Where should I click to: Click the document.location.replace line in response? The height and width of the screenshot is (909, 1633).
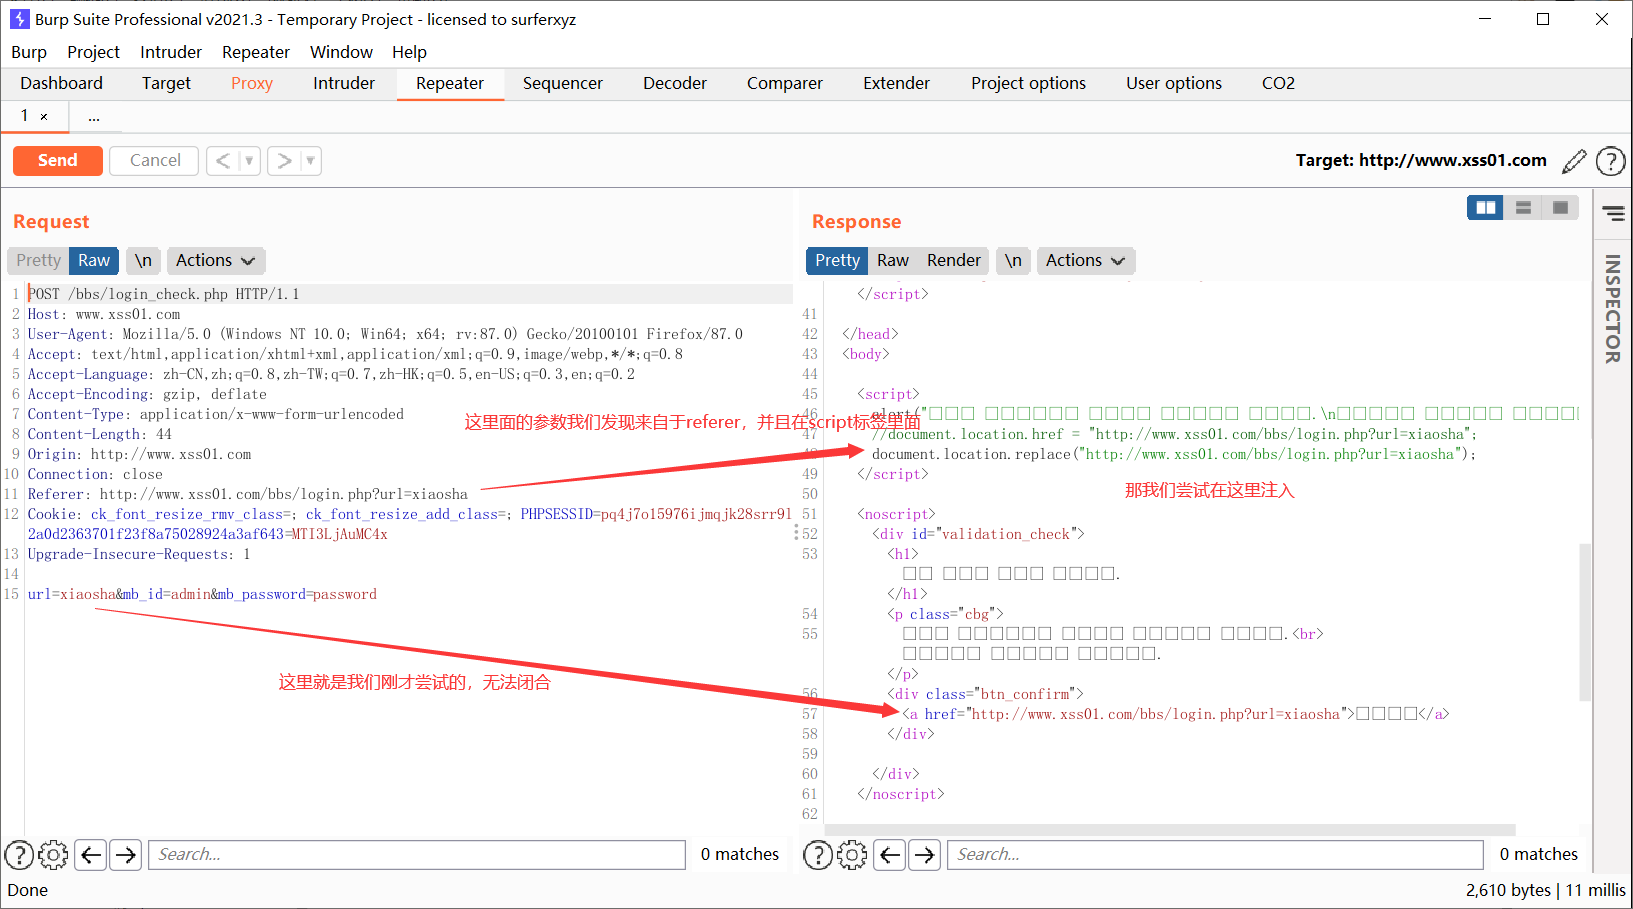tap(1174, 454)
